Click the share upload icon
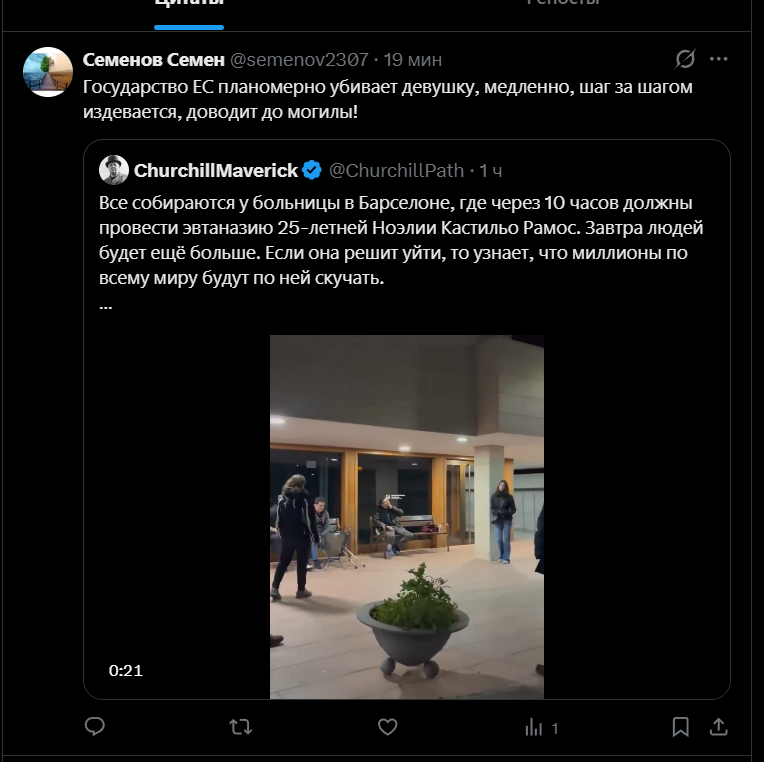The width and height of the screenshot is (764, 762). click(x=717, y=727)
